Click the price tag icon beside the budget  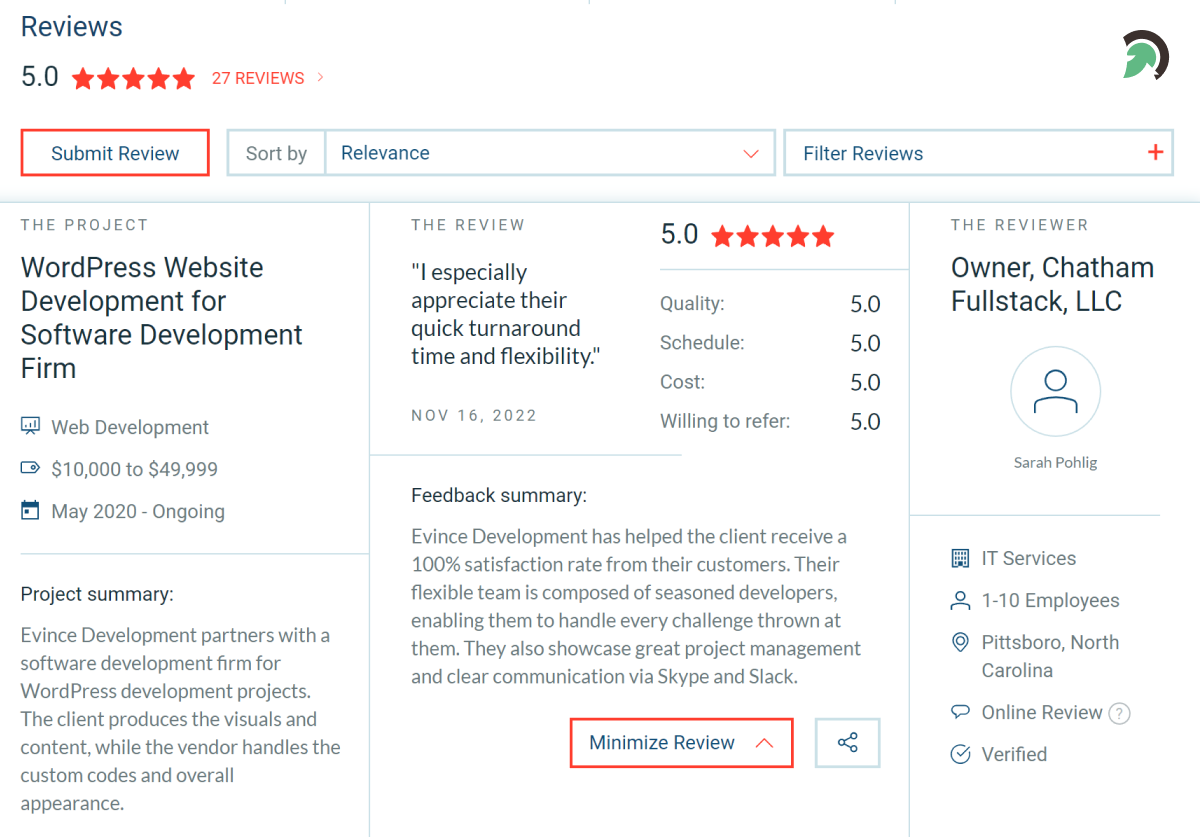tap(31, 468)
